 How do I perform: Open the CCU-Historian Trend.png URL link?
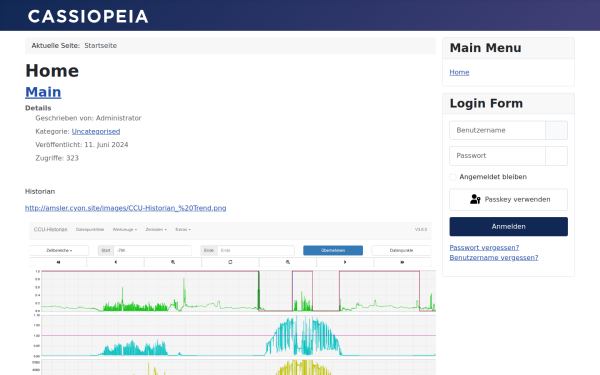126,208
